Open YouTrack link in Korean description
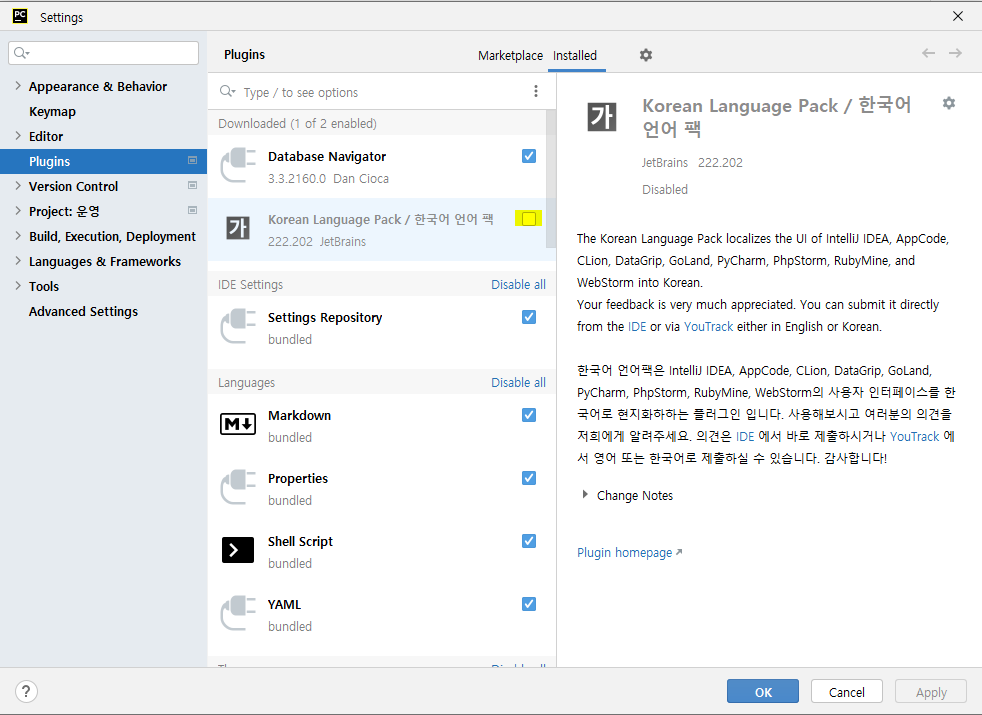The width and height of the screenshot is (982, 715). click(914, 436)
